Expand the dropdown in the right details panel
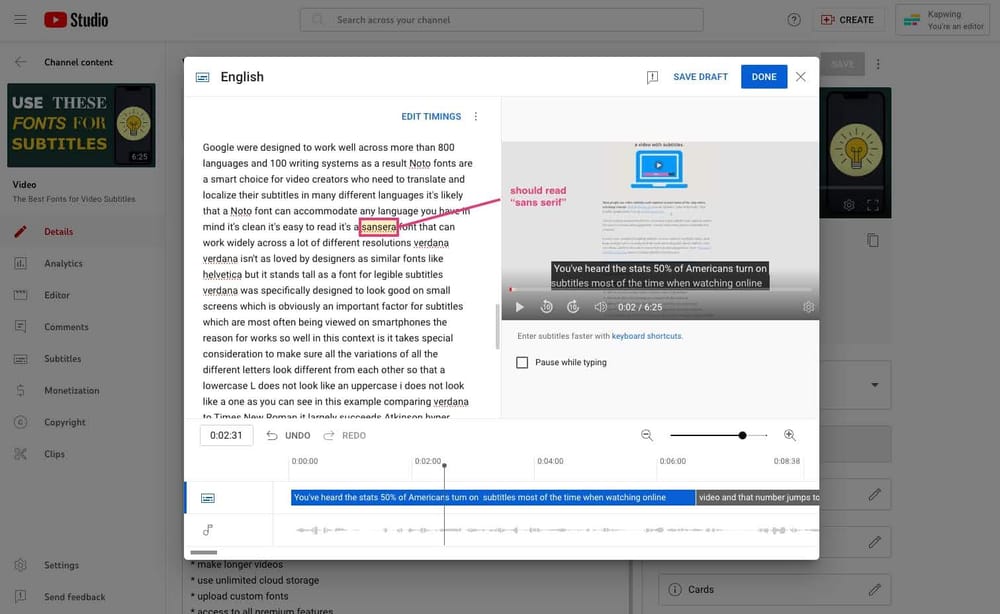This screenshot has height=614, width=1000. 875,384
